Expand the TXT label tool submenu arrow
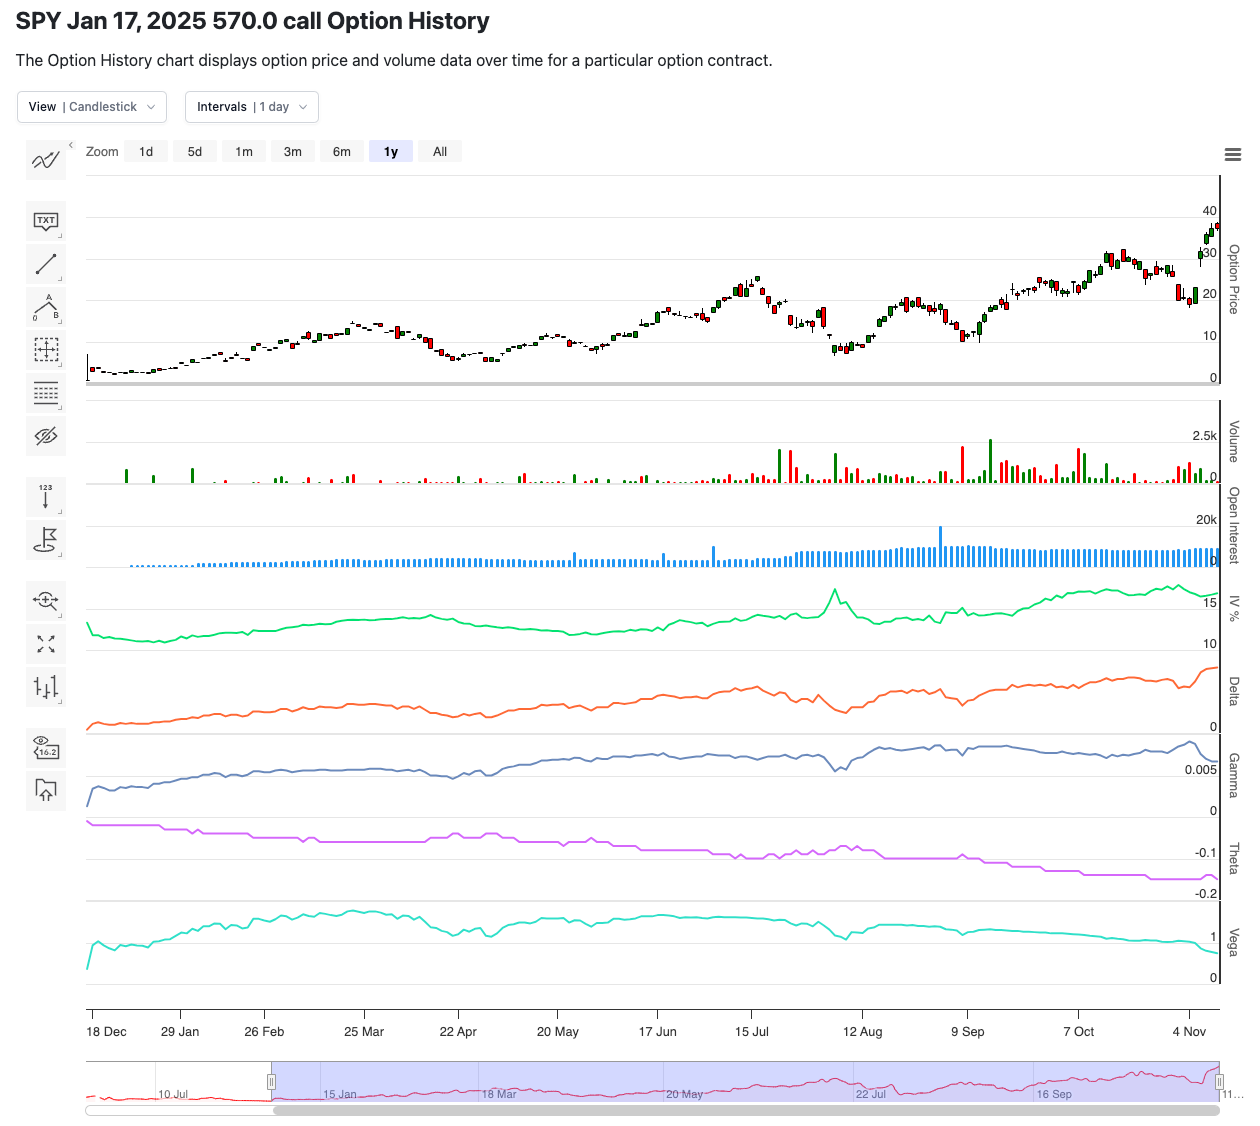Viewport: 1260px width, 1126px height. pyautogui.click(x=60, y=236)
